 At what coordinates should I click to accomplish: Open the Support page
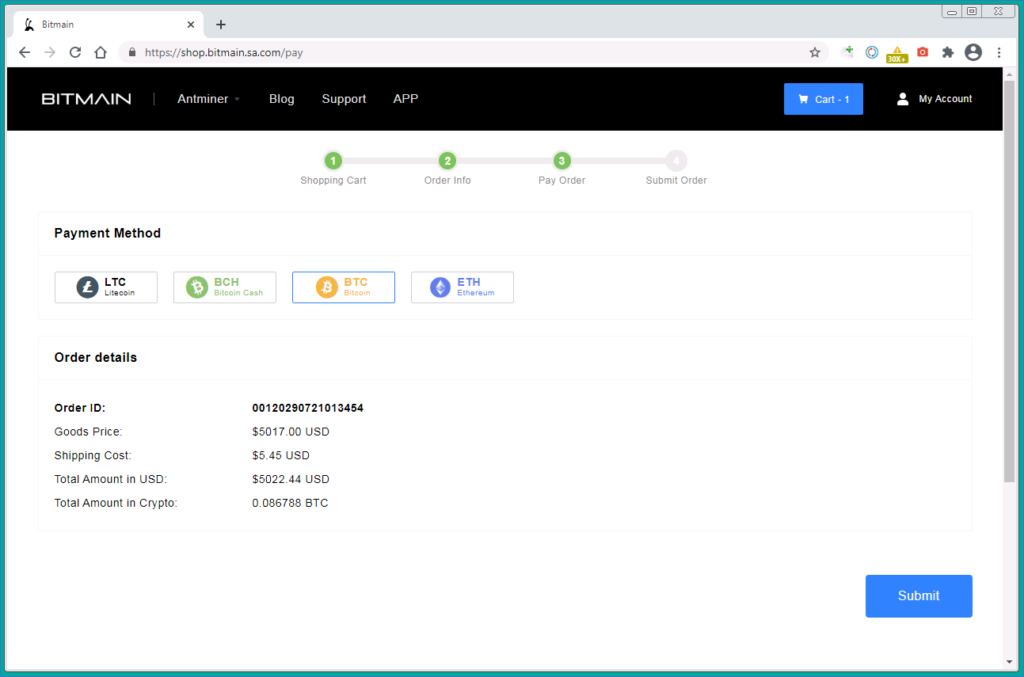click(x=344, y=99)
